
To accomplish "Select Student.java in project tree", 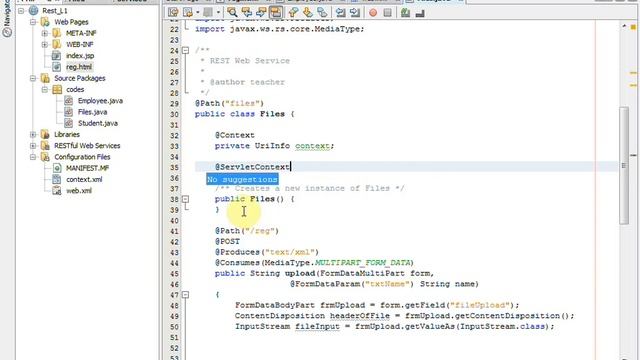I will pos(98,123).
